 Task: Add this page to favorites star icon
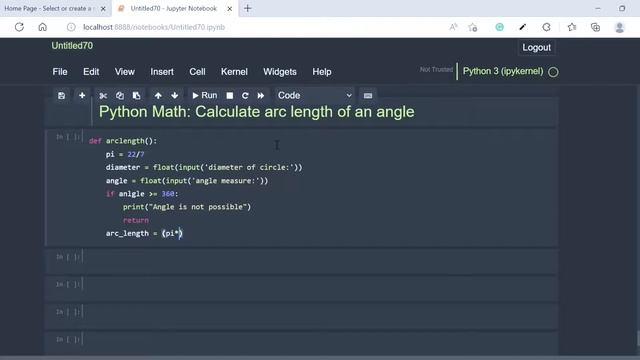tap(473, 27)
